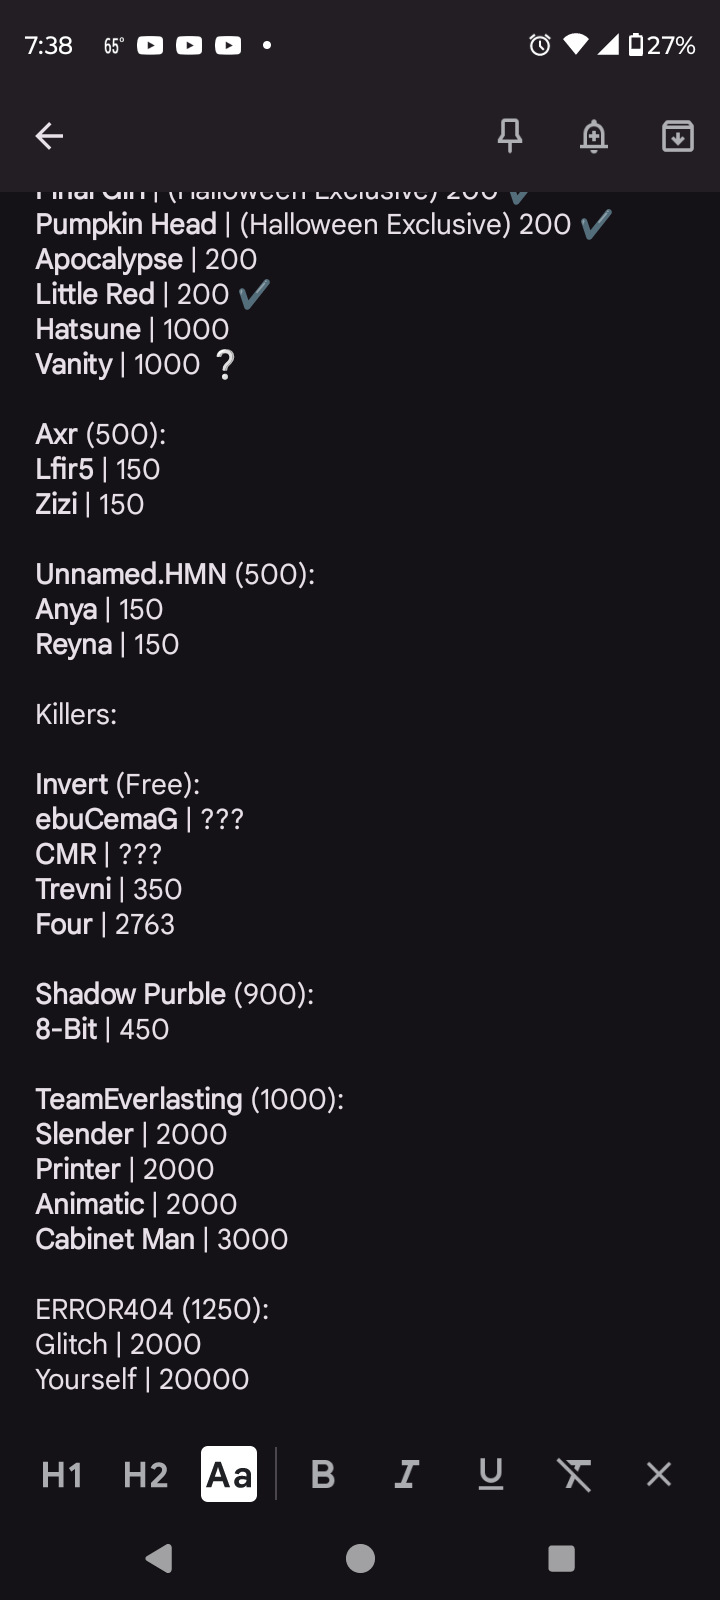This screenshot has height=1600, width=720.
Task: Tap the Yourself | 20000 line
Action: pyautogui.click(x=142, y=1379)
